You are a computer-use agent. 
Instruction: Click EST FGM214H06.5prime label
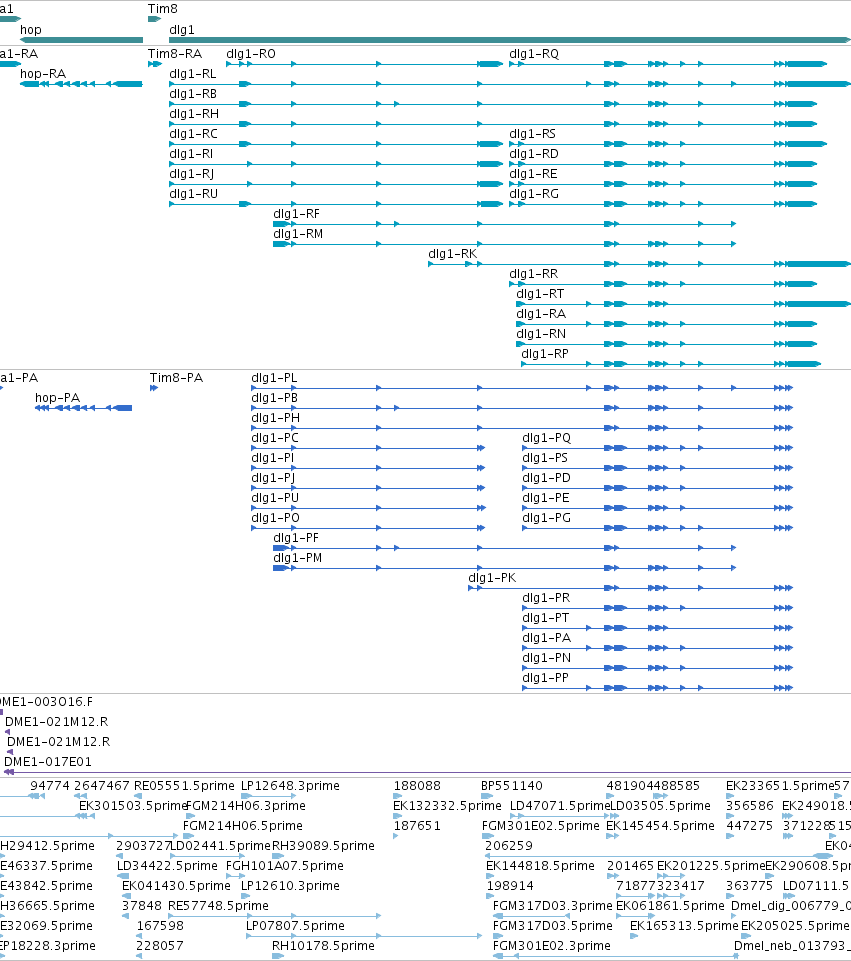(243, 826)
